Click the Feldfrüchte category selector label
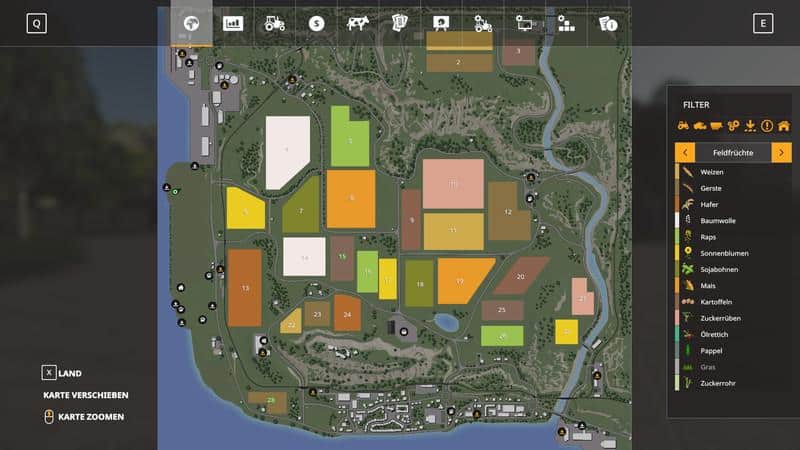The width and height of the screenshot is (800, 450). pyautogui.click(x=733, y=152)
